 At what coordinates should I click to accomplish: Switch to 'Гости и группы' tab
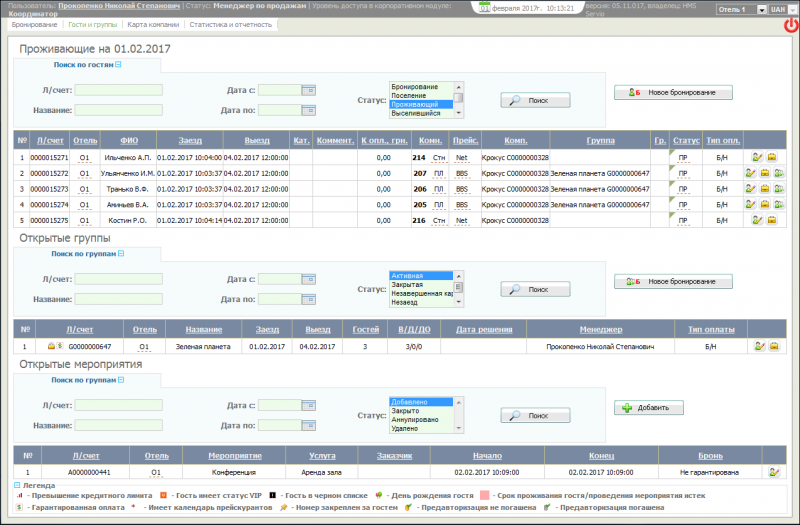(x=94, y=23)
